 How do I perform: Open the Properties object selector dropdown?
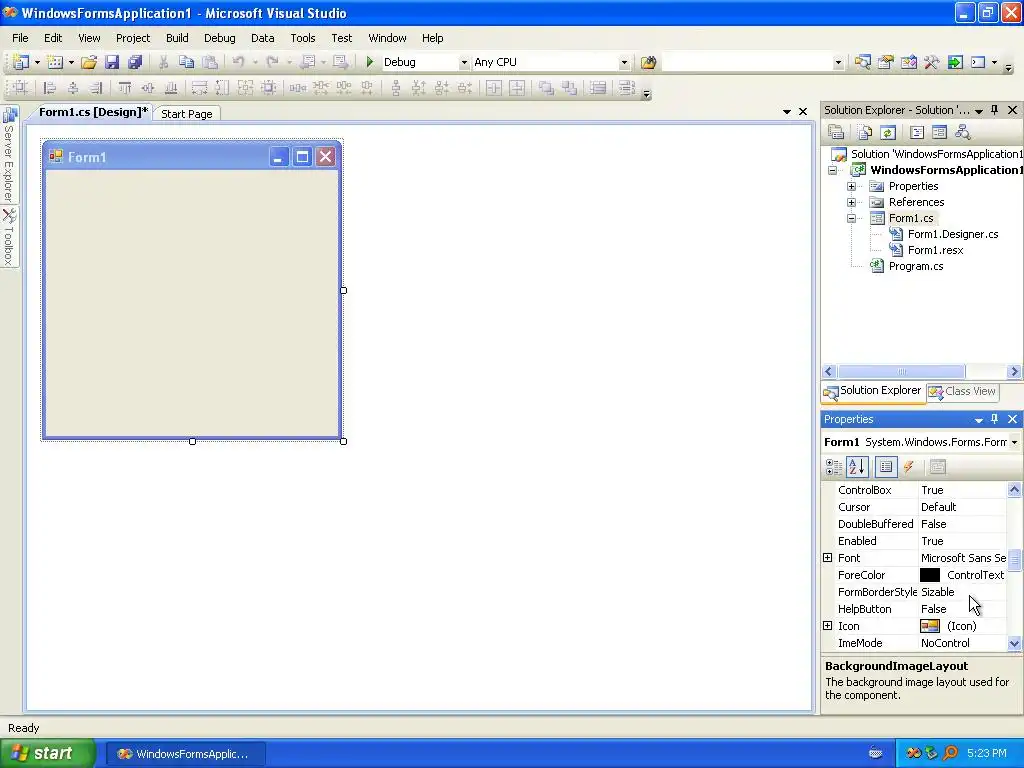1014,442
